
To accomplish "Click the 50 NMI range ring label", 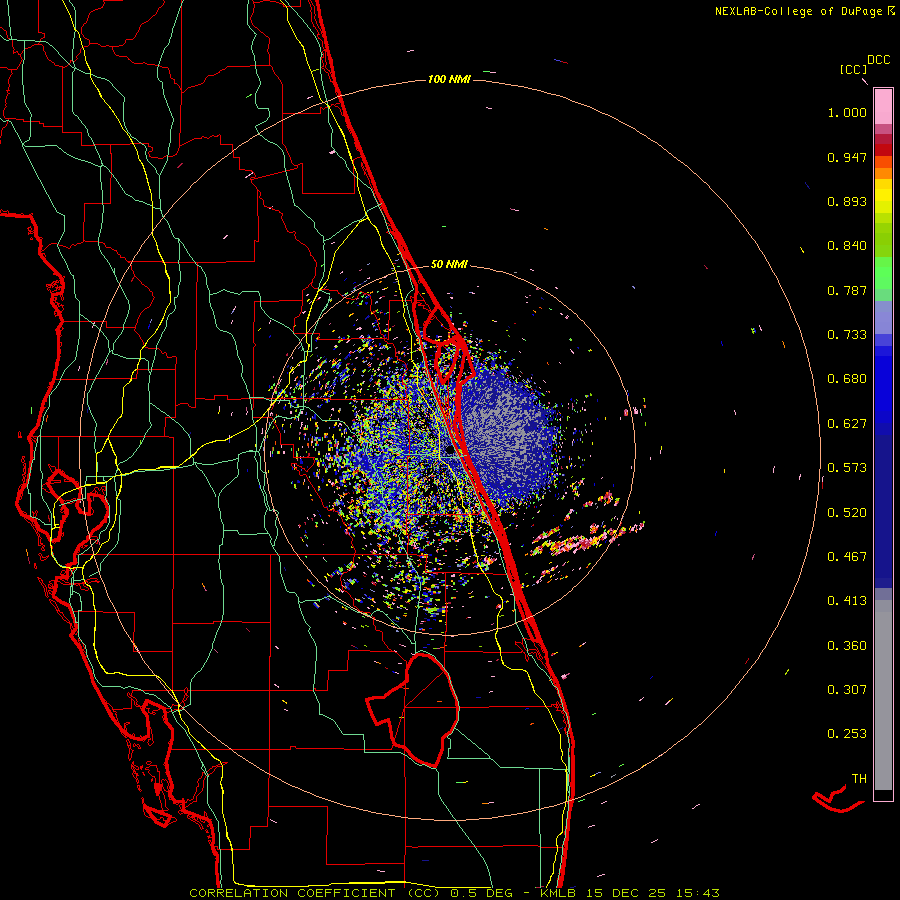I will 449,264.
